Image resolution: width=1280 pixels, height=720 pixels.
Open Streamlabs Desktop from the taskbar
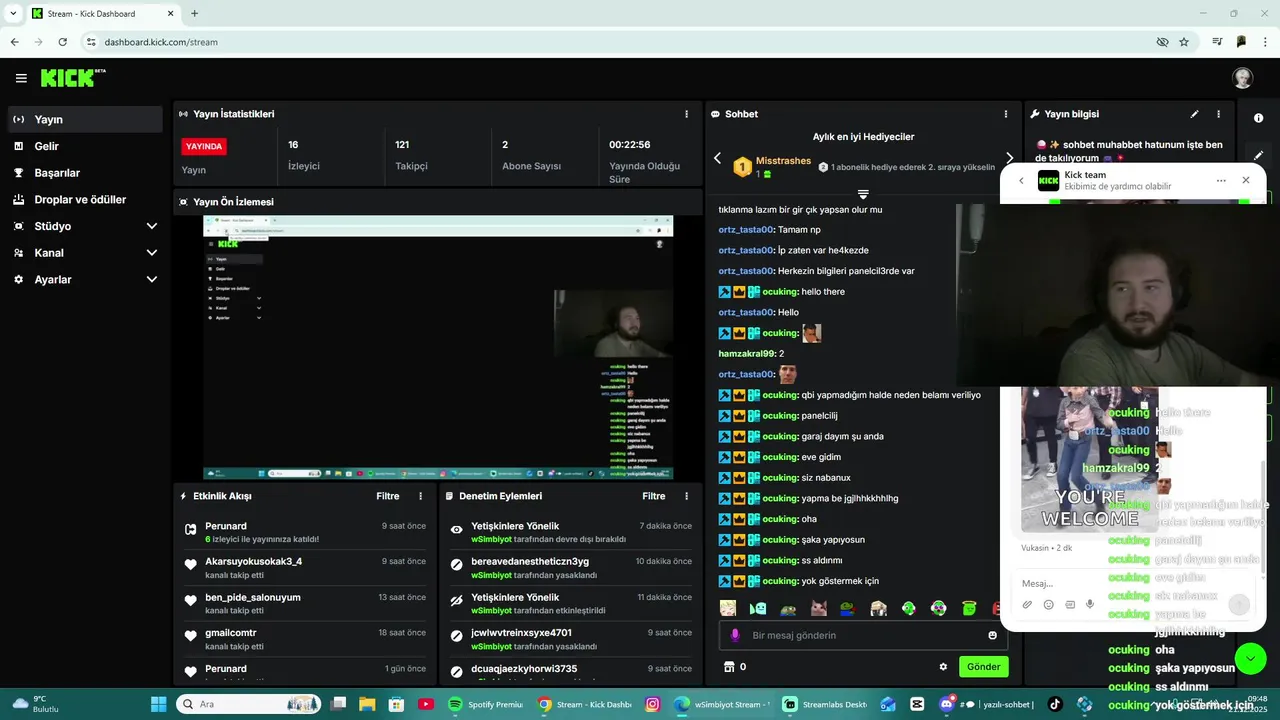point(824,704)
